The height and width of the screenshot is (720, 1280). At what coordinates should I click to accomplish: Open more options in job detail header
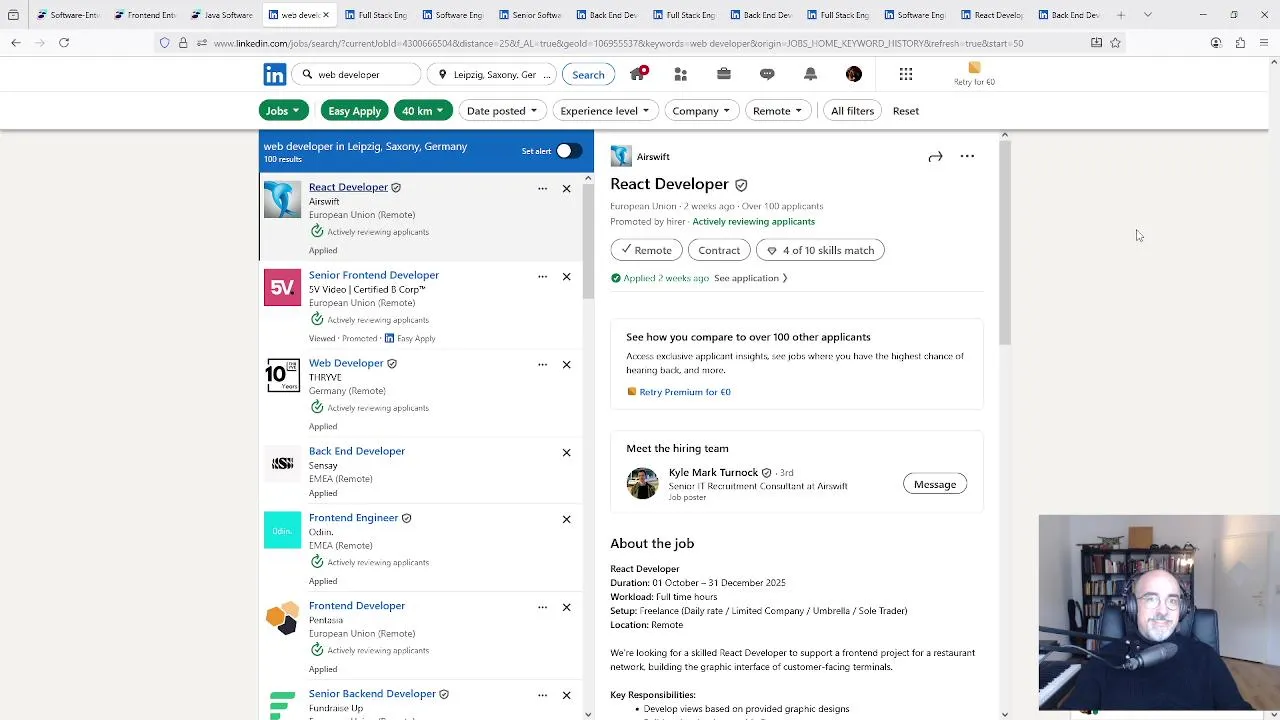pyautogui.click(x=967, y=156)
